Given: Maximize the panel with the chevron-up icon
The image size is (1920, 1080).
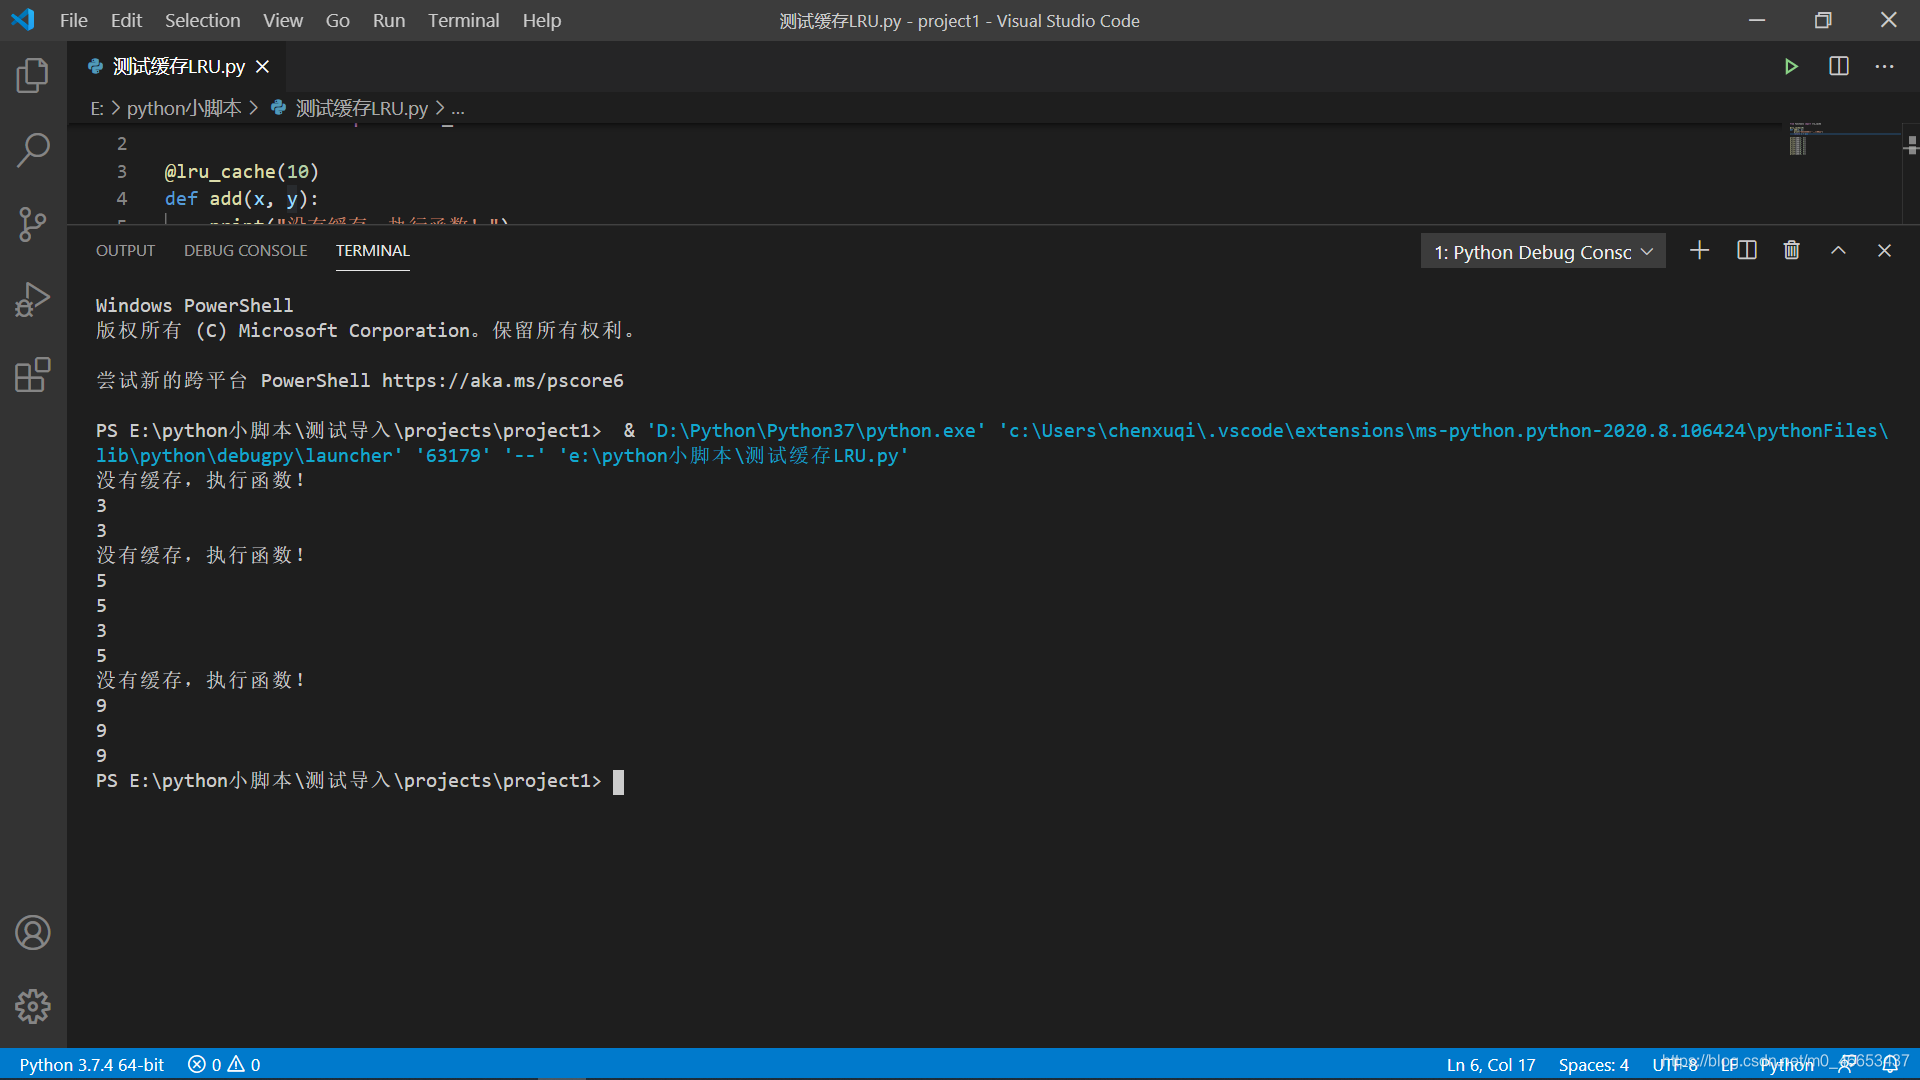Looking at the screenshot, I should pos(1838,250).
